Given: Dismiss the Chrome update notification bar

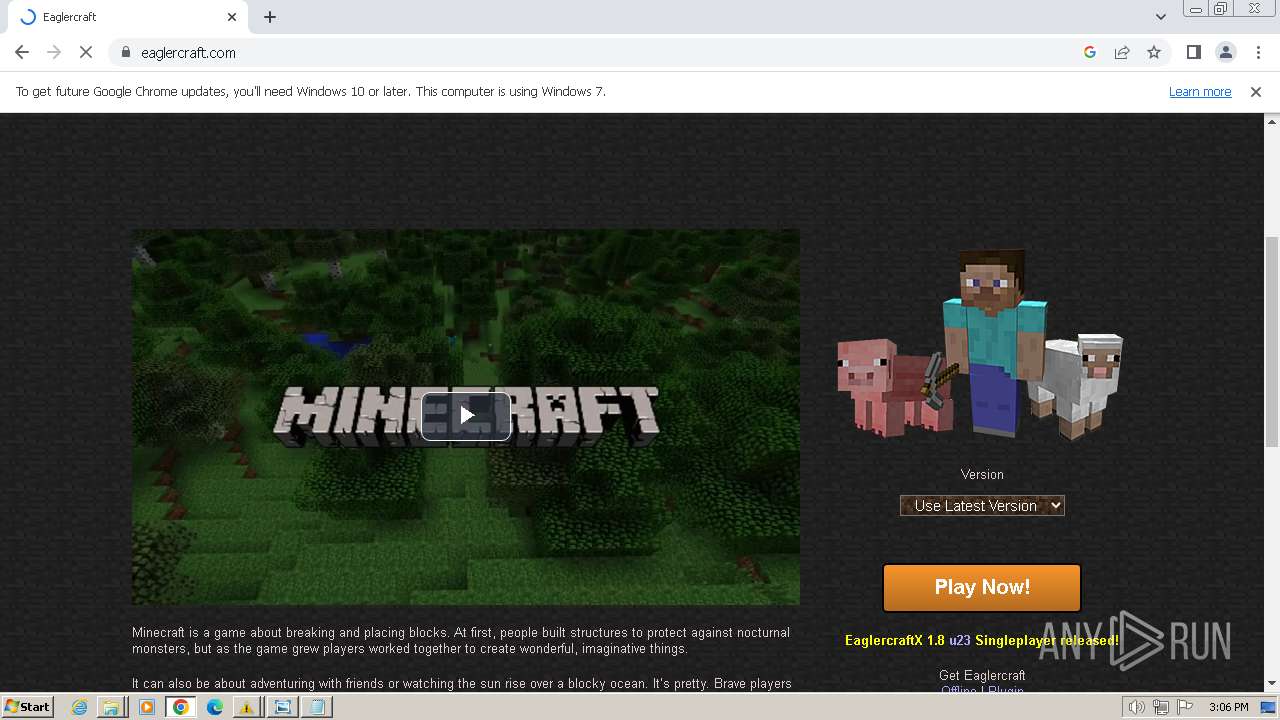Looking at the screenshot, I should [x=1256, y=92].
